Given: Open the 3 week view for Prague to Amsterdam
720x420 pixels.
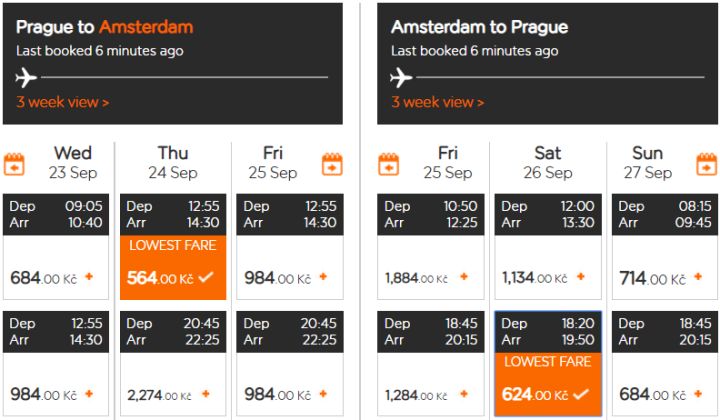Looking at the screenshot, I should [x=62, y=102].
